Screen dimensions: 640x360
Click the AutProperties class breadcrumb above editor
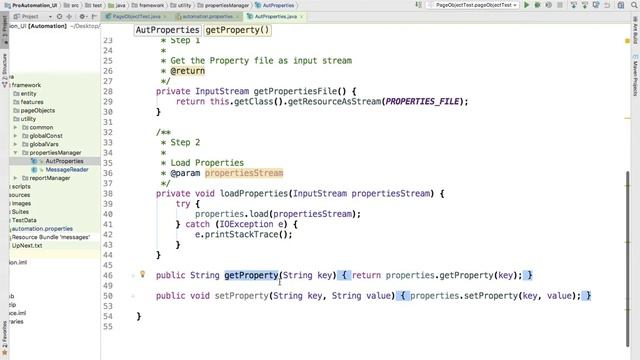[167, 30]
